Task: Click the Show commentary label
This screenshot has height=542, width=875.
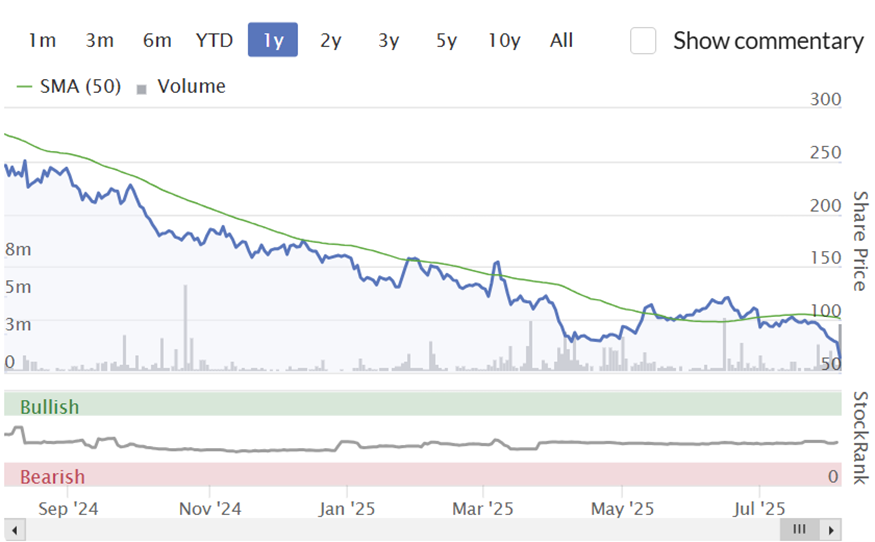Action: [x=768, y=41]
